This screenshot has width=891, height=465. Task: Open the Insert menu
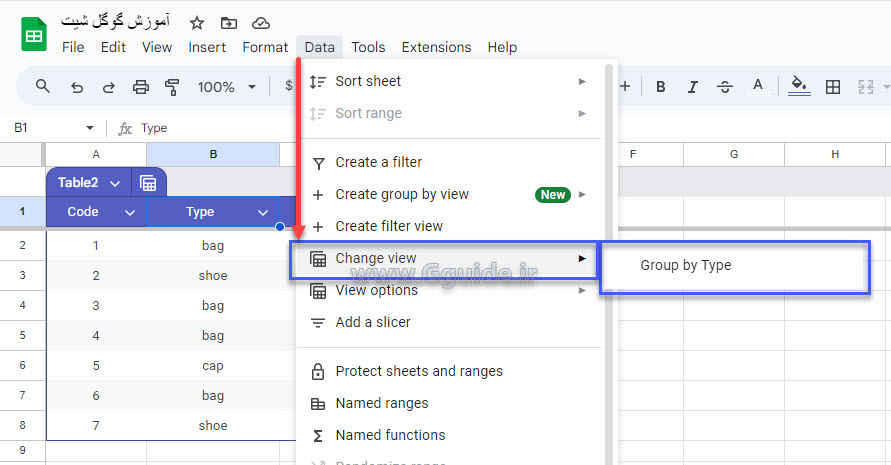coord(207,47)
